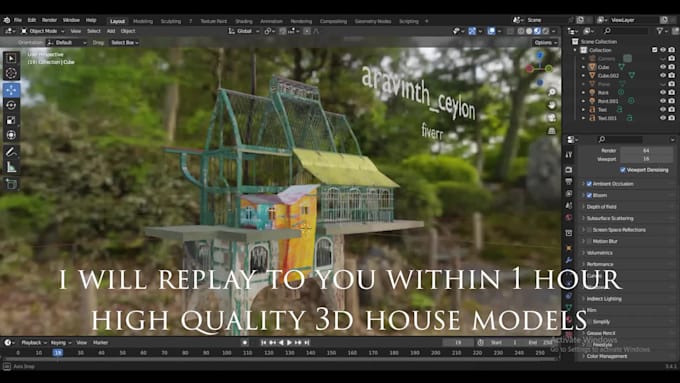Screen dimensions: 680x383
Task: Open the Object Mode dropdown
Action: pos(42,31)
